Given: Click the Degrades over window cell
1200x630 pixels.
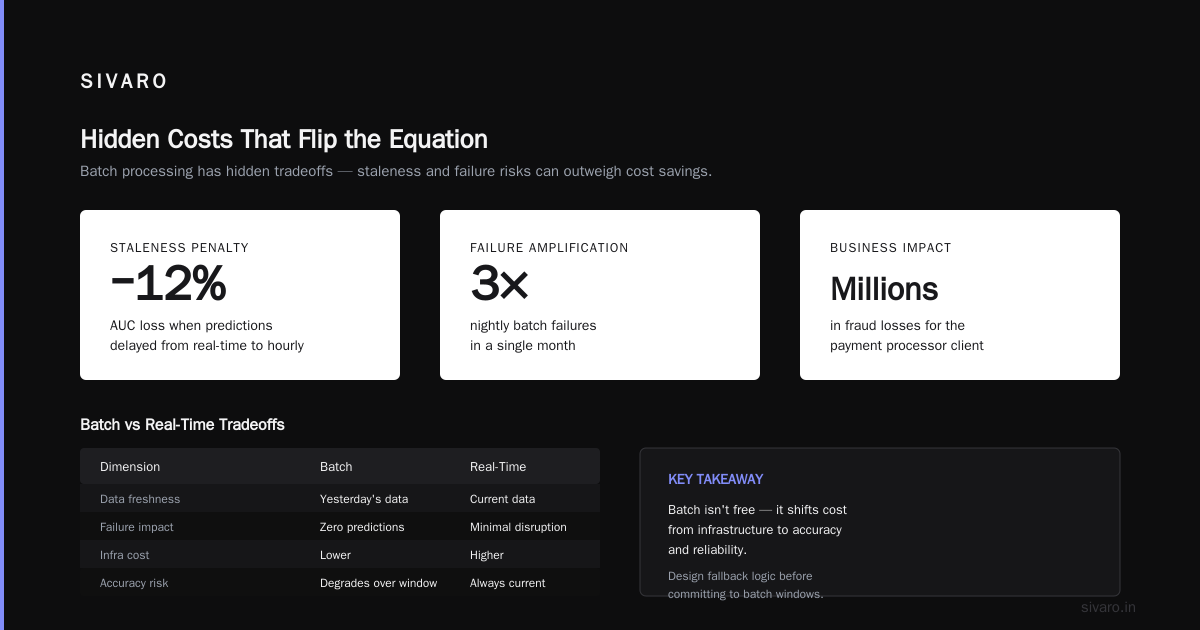Looking at the screenshot, I should (x=378, y=583).
